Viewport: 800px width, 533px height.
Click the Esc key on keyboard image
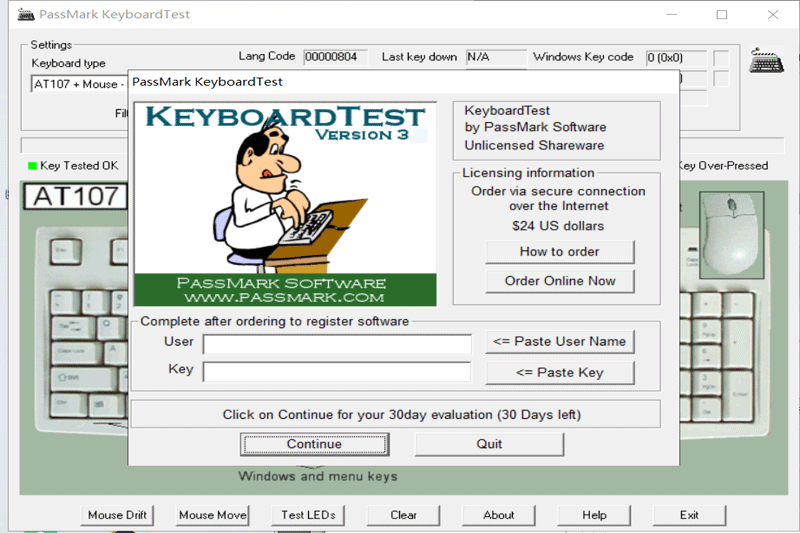click(66, 250)
